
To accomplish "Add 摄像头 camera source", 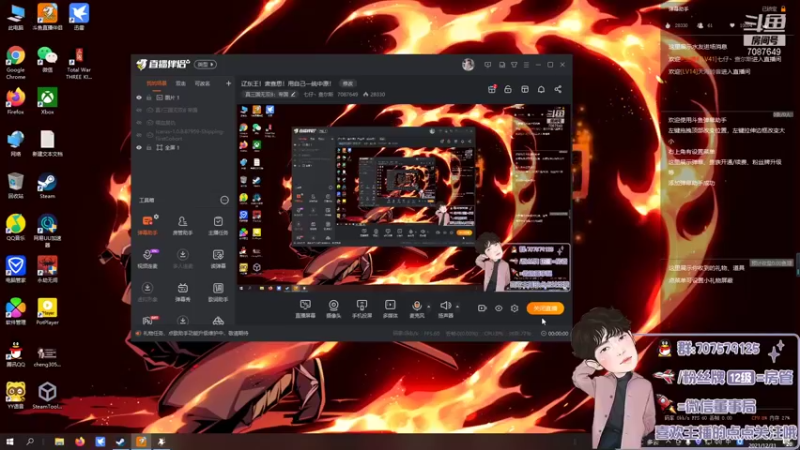I will point(333,309).
